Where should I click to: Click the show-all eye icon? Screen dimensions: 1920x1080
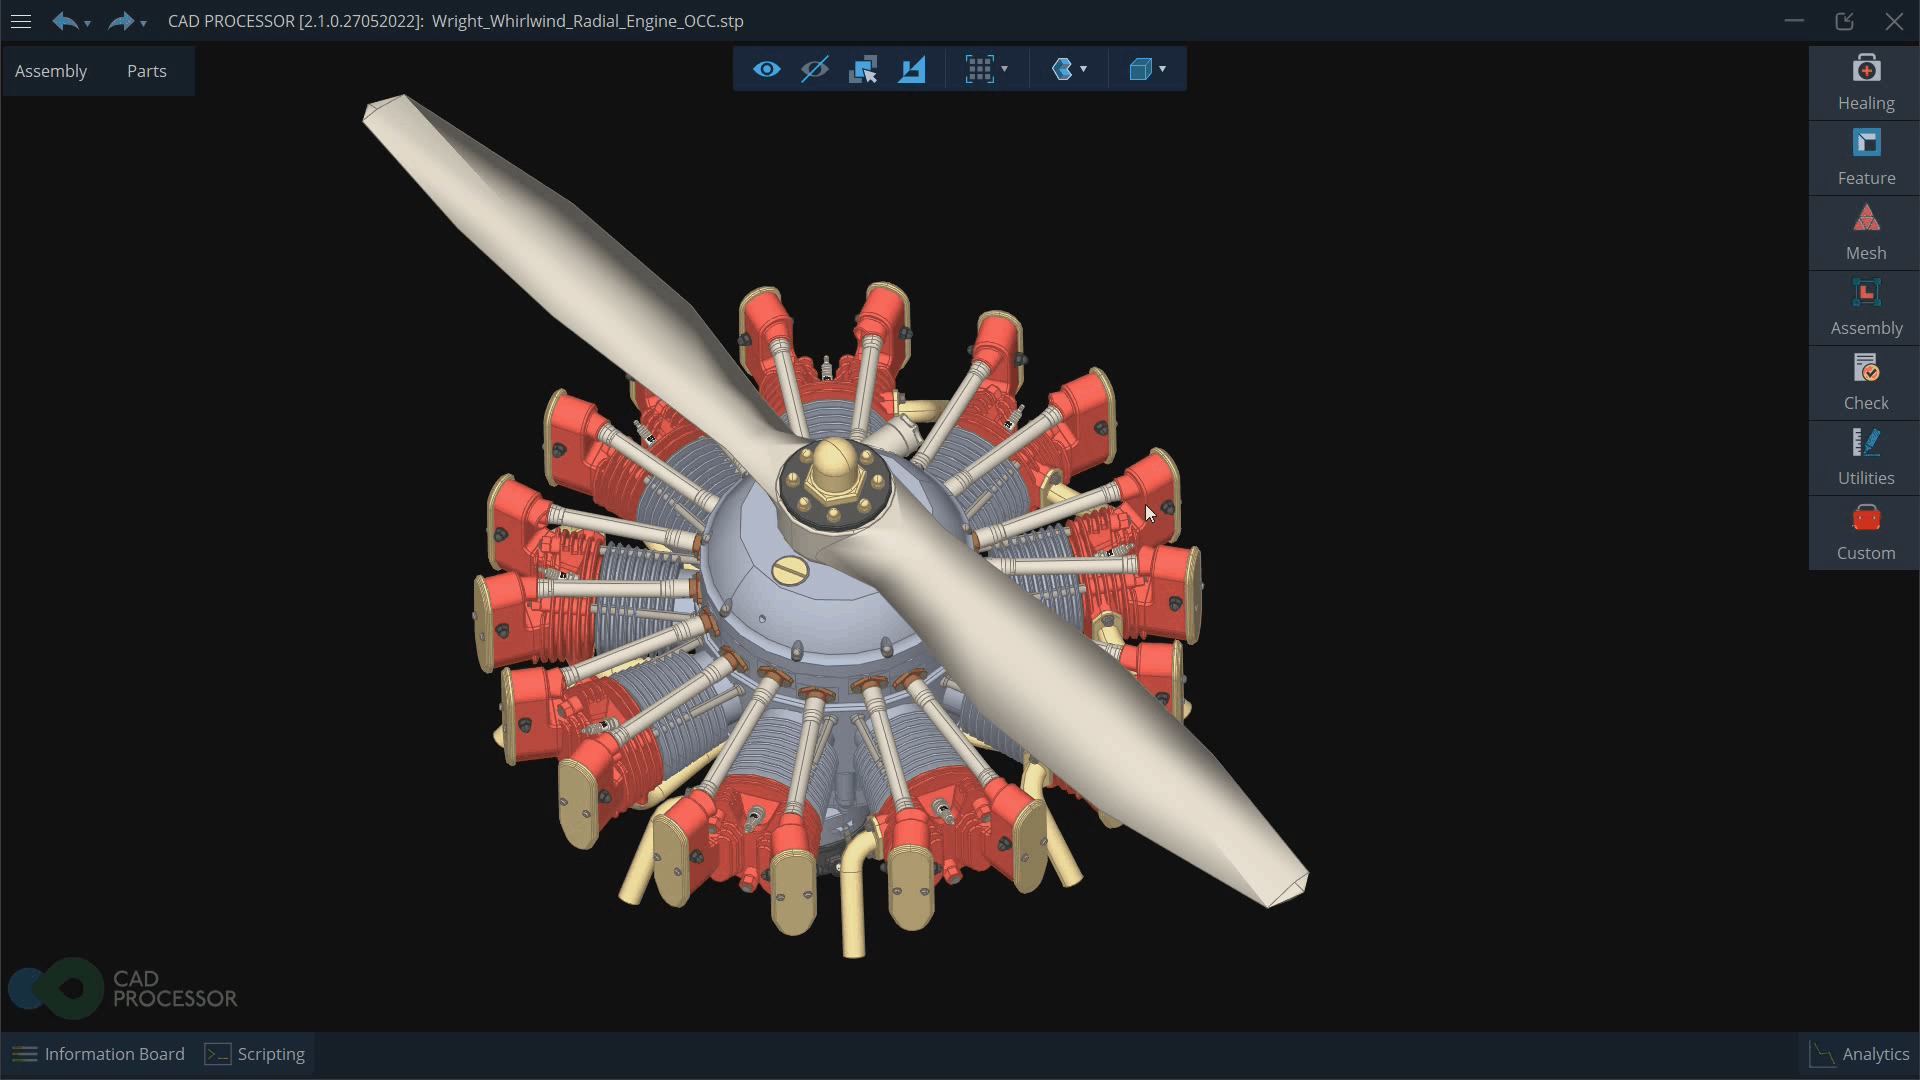point(767,69)
